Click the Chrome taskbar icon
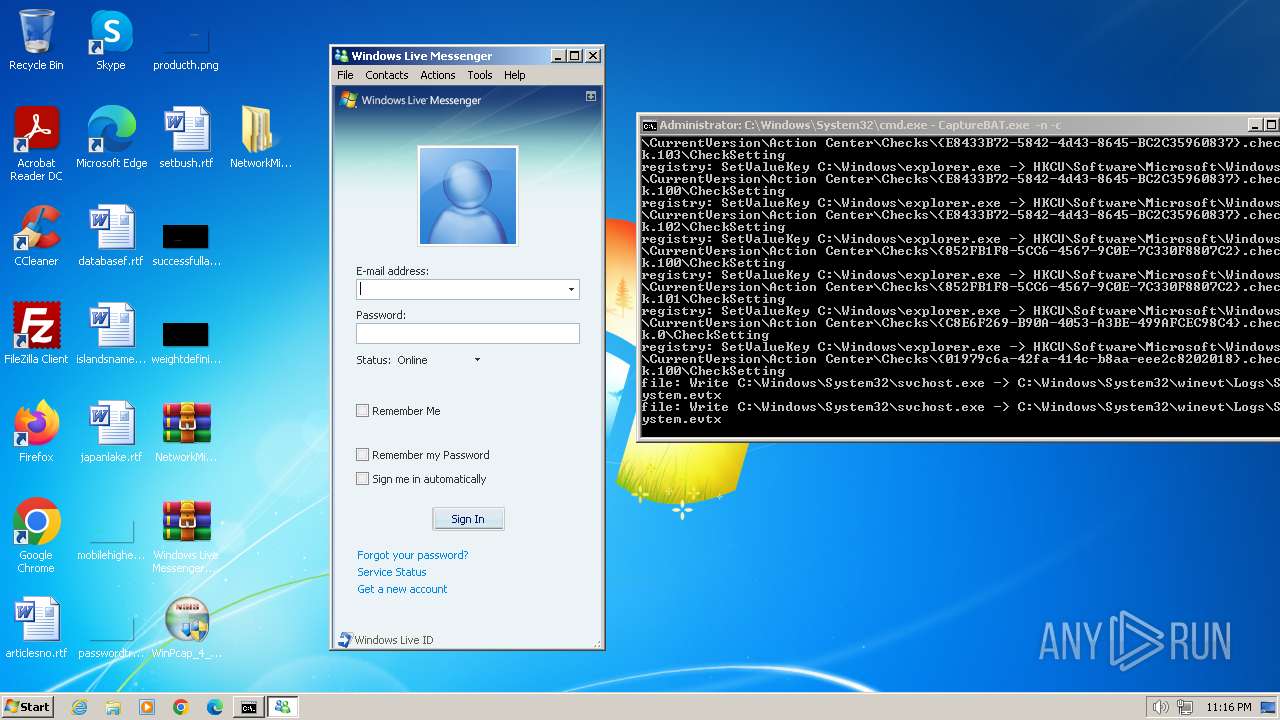 tap(181, 707)
